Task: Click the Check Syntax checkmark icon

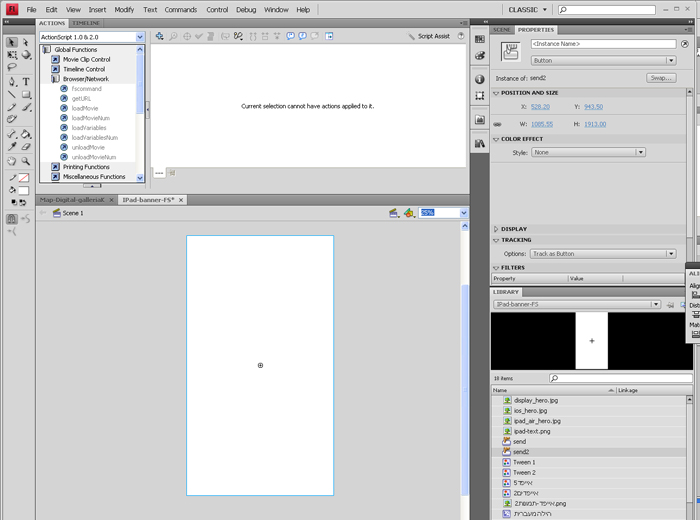Action: pyautogui.click(x=199, y=36)
